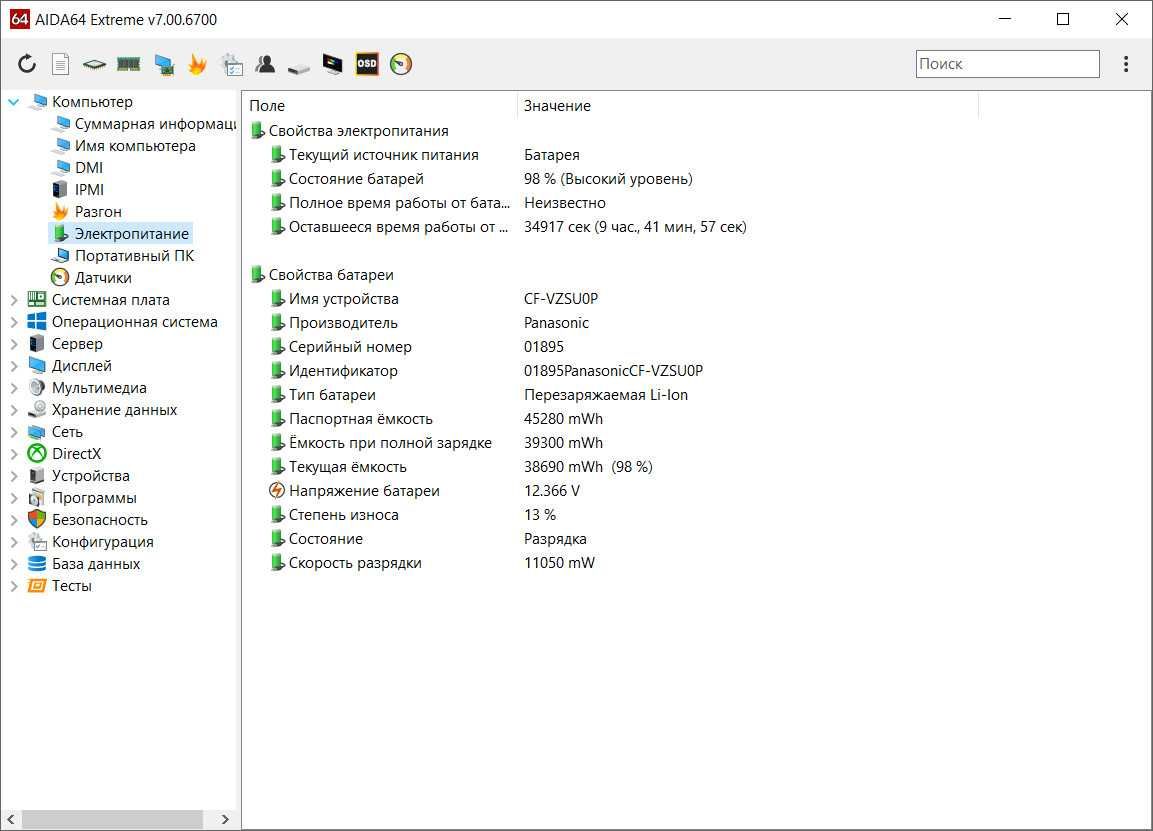Click the Значение column header
Viewport: 1153px width, 831px height.
pyautogui.click(x=748, y=106)
